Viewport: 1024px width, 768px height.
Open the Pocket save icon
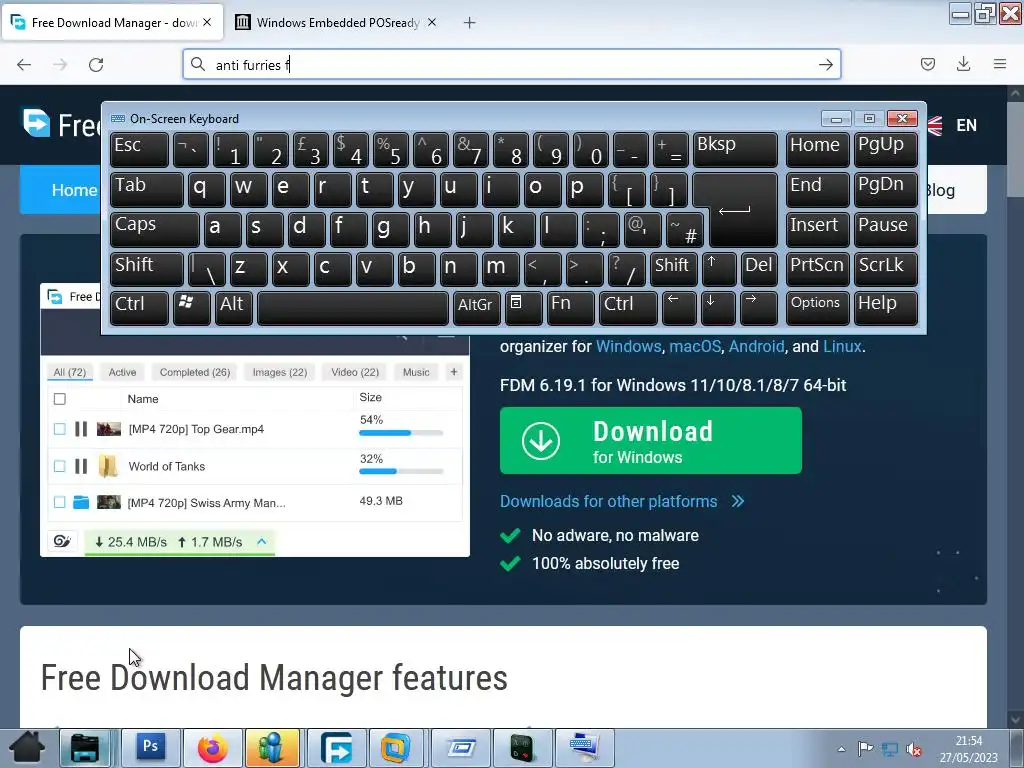[x=927, y=64]
